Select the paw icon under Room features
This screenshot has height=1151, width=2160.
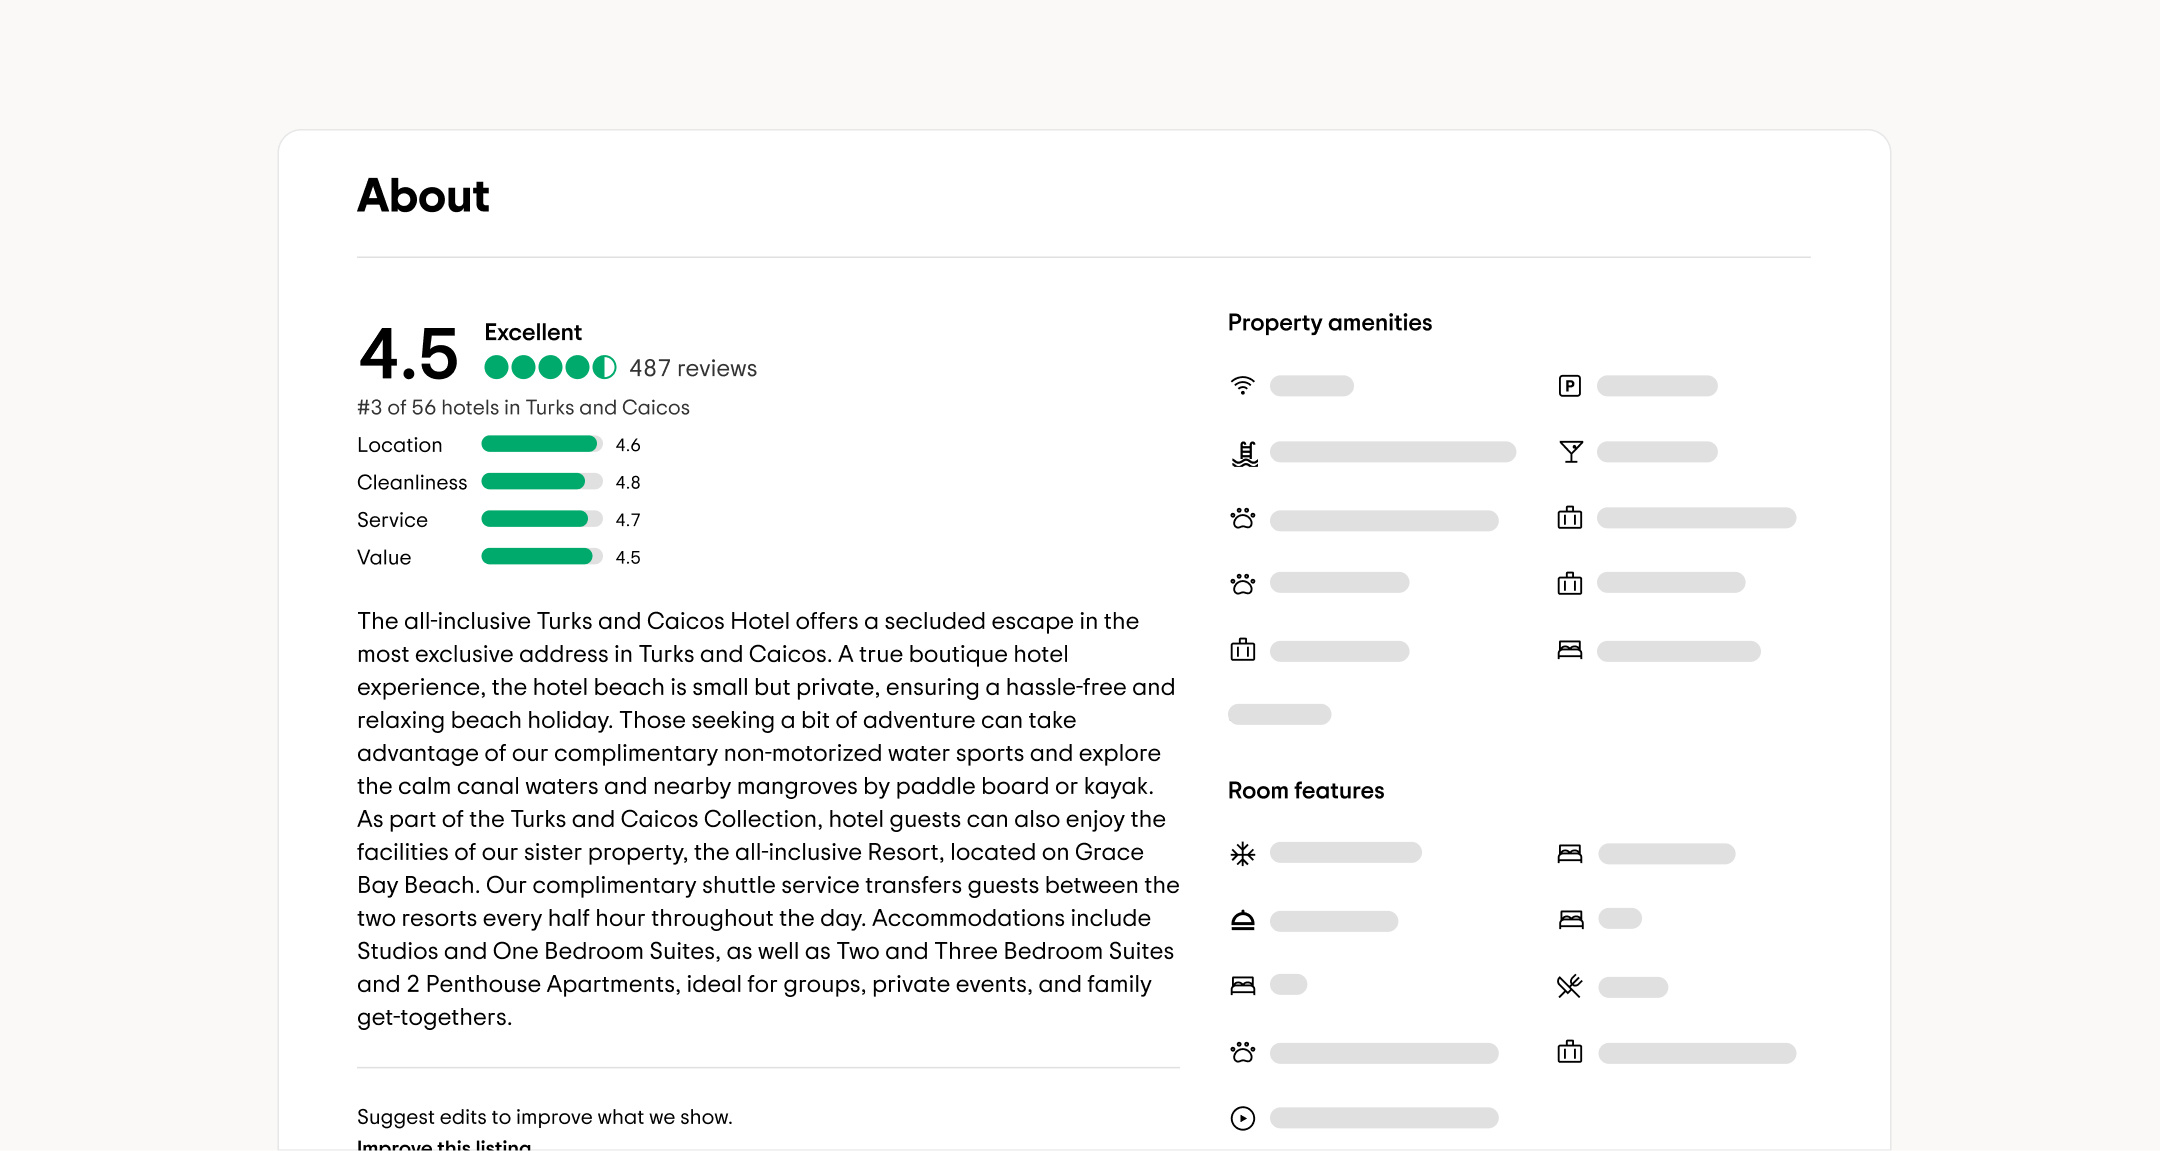1242,1052
